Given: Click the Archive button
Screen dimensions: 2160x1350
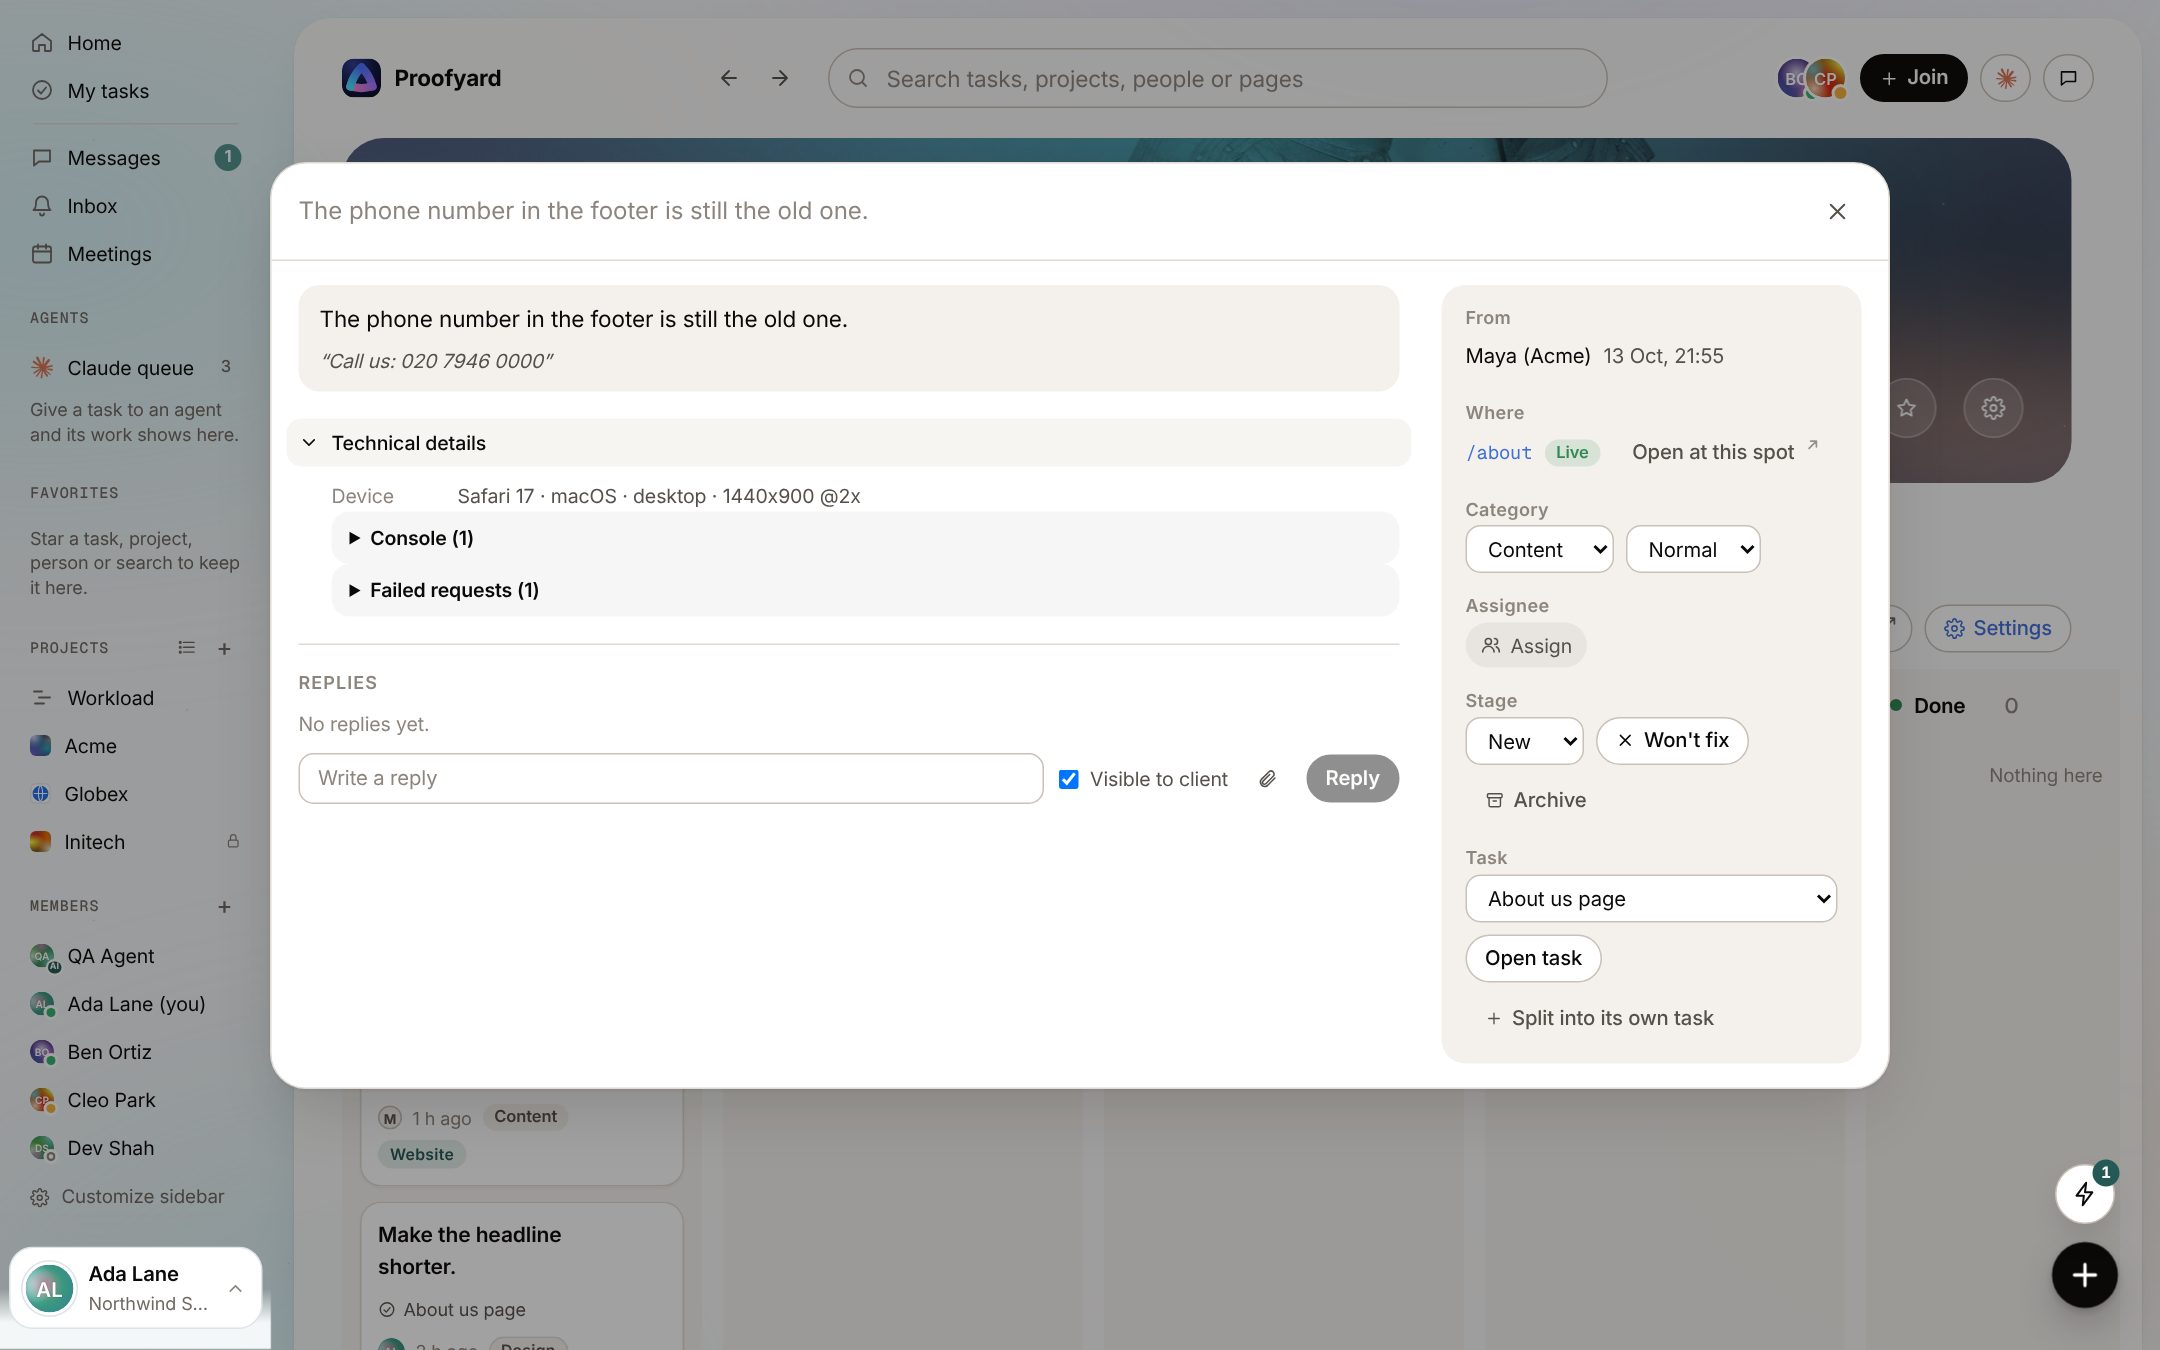Looking at the screenshot, I should (x=1536, y=800).
